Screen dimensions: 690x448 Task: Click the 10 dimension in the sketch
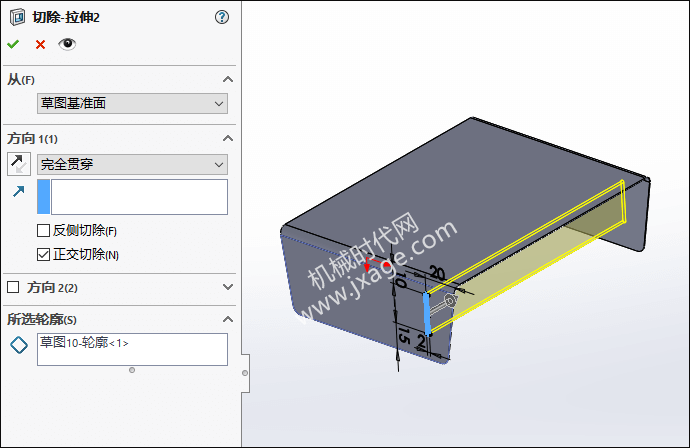(x=400, y=280)
